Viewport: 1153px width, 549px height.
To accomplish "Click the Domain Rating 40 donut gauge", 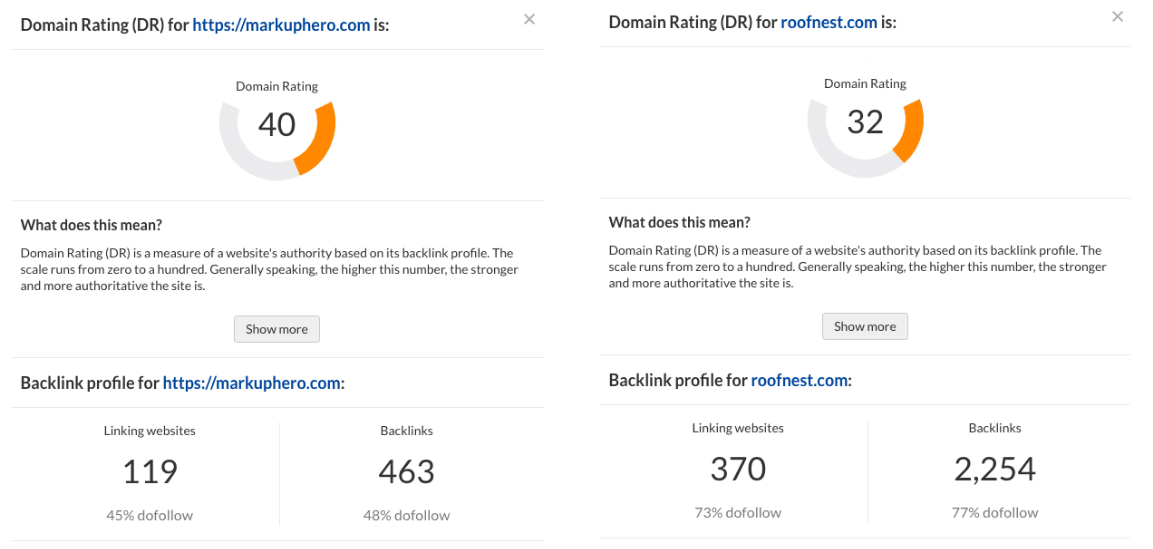I will pyautogui.click(x=277, y=124).
